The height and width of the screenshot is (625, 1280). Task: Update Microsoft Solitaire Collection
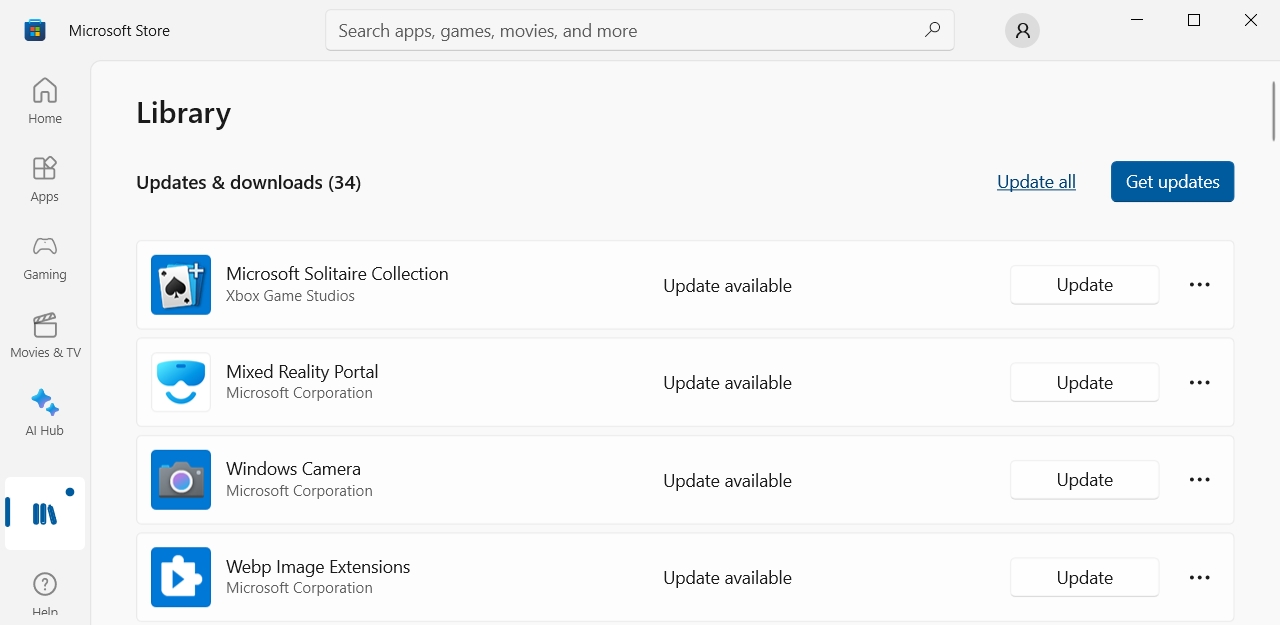pyautogui.click(x=1085, y=285)
